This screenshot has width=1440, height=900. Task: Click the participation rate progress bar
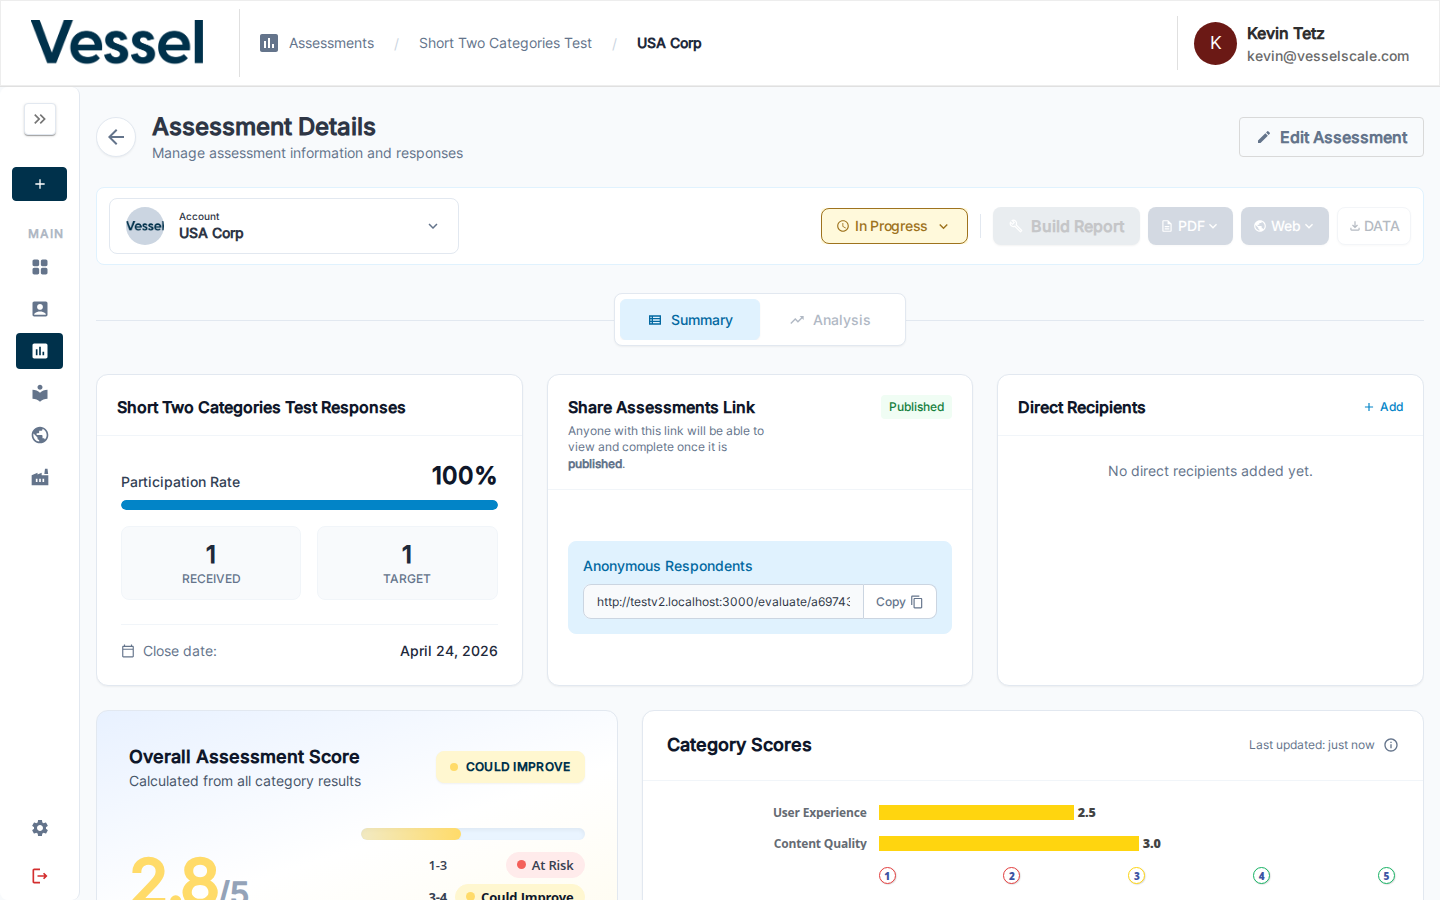pos(309,505)
